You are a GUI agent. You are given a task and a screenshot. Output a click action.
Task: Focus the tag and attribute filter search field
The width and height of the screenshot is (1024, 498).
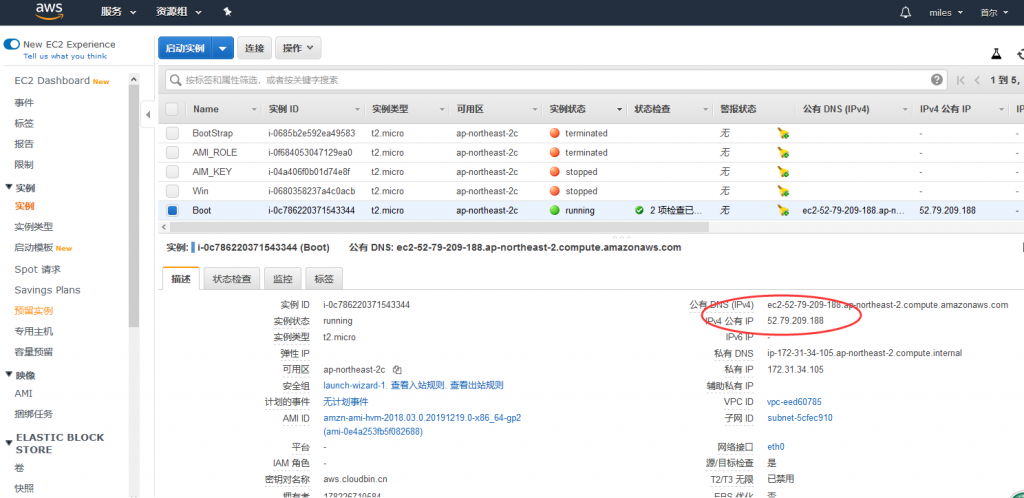pyautogui.click(x=555, y=80)
